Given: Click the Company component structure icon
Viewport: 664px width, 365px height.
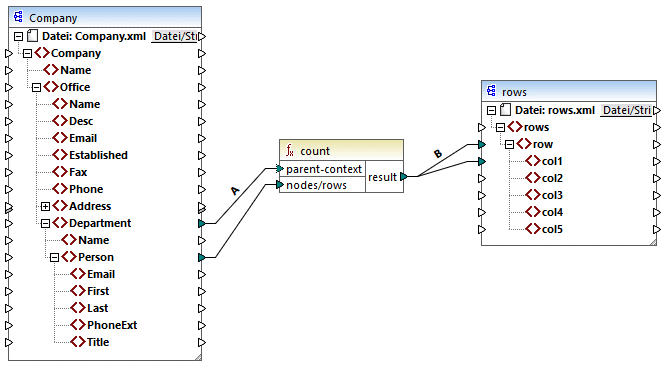Looking at the screenshot, I should (18, 17).
